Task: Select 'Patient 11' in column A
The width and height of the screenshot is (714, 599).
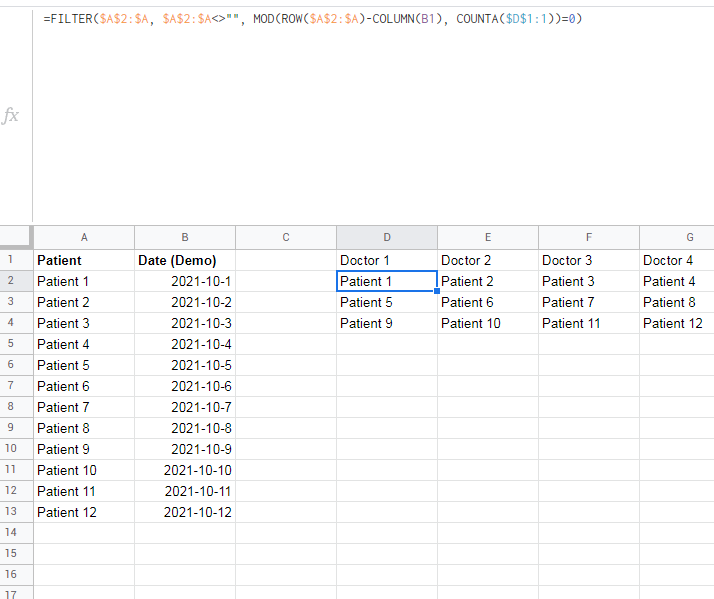Action: (84, 491)
